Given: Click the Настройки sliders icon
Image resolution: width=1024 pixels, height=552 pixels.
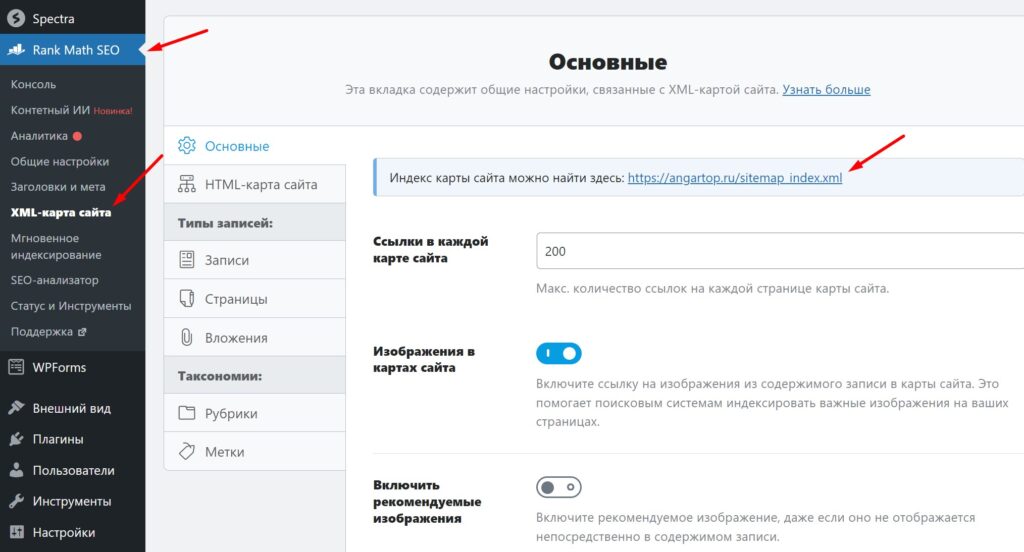Looking at the screenshot, I should click(x=16, y=532).
